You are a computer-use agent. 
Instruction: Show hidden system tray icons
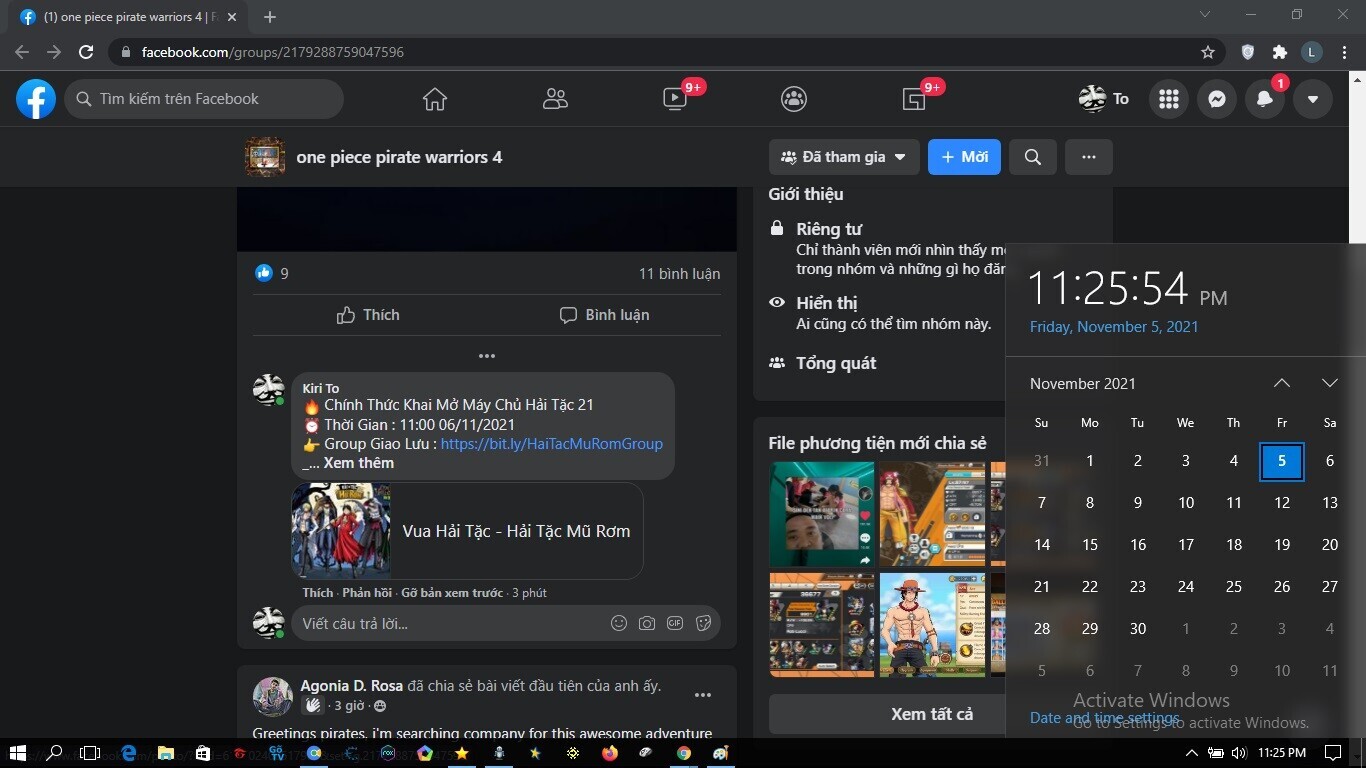coord(1191,753)
